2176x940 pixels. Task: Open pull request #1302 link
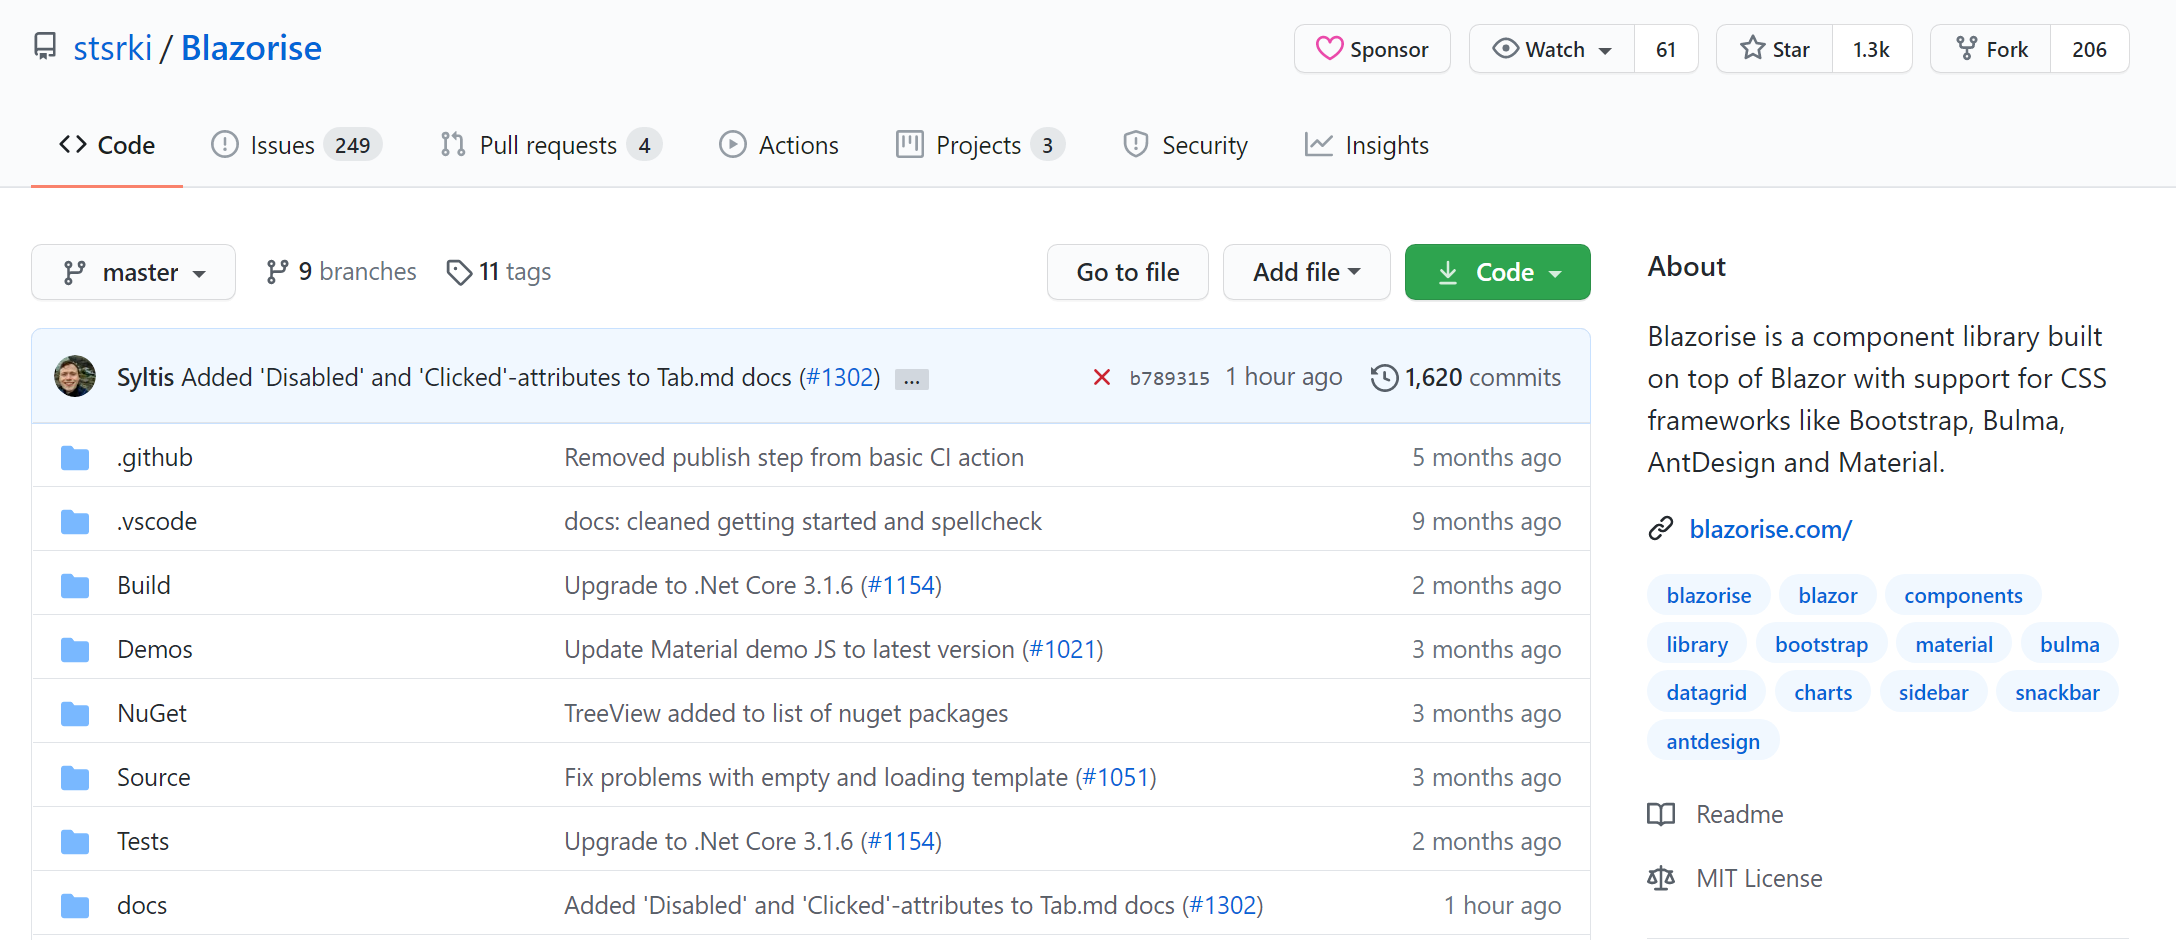point(840,377)
